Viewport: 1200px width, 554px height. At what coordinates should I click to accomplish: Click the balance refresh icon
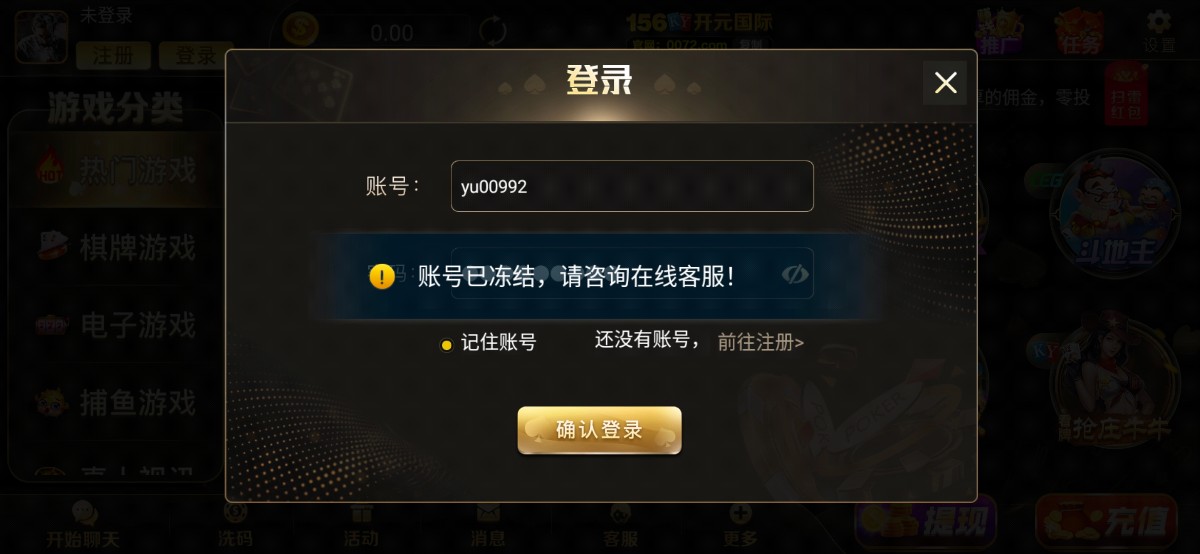pyautogui.click(x=492, y=32)
